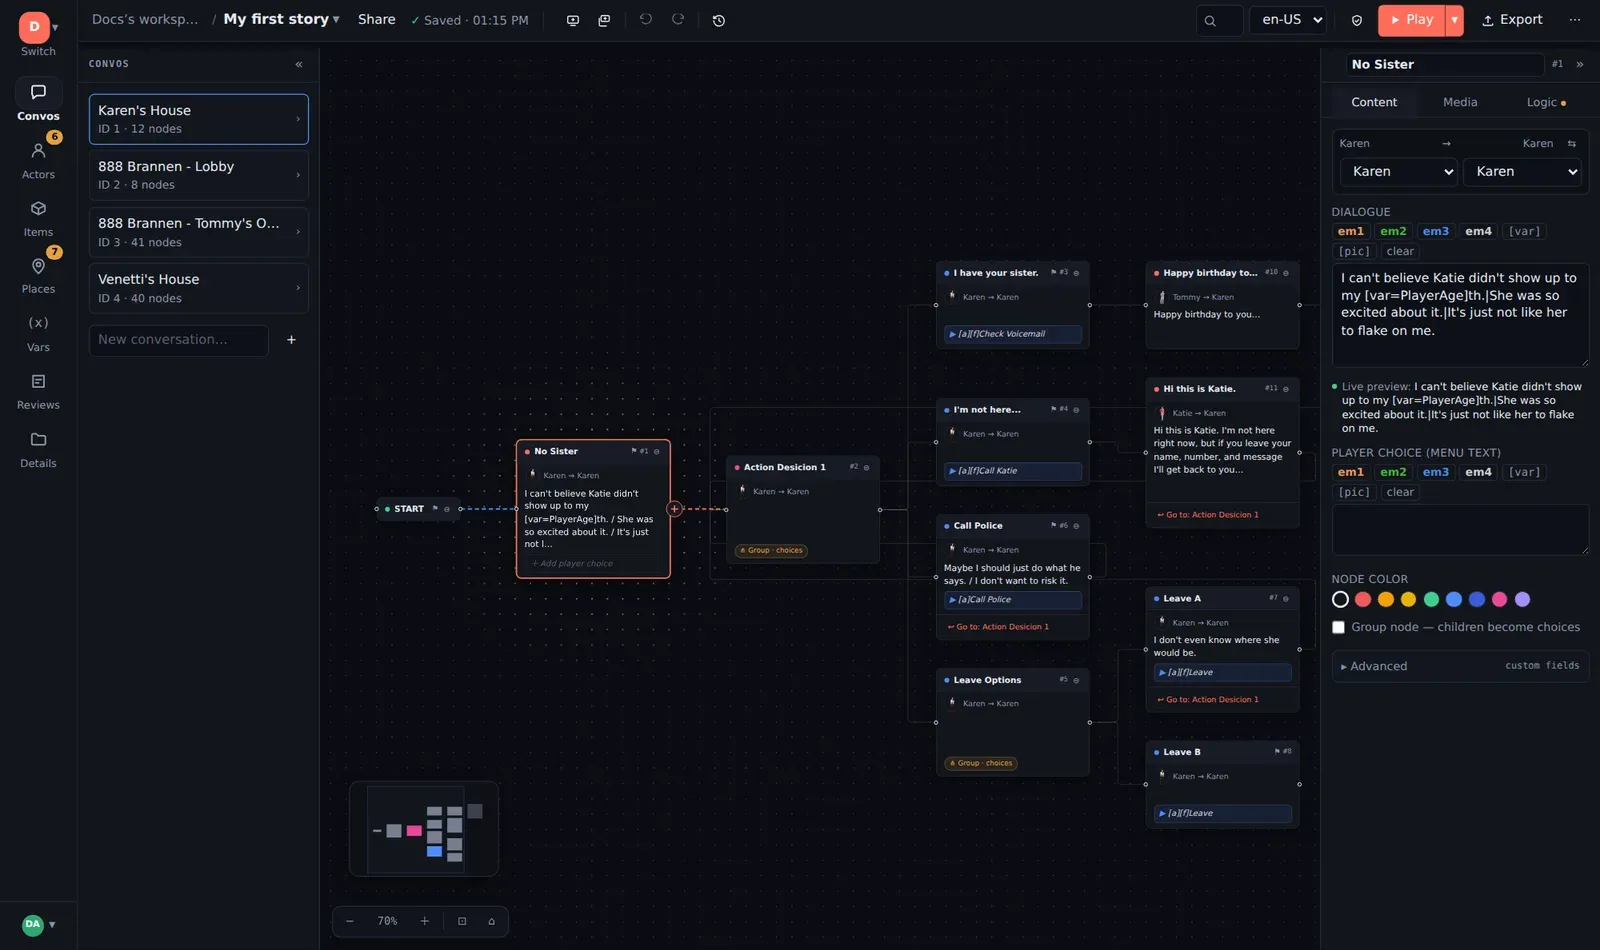Switch to the Media tab
This screenshot has height=950, width=1600.
point(1460,102)
